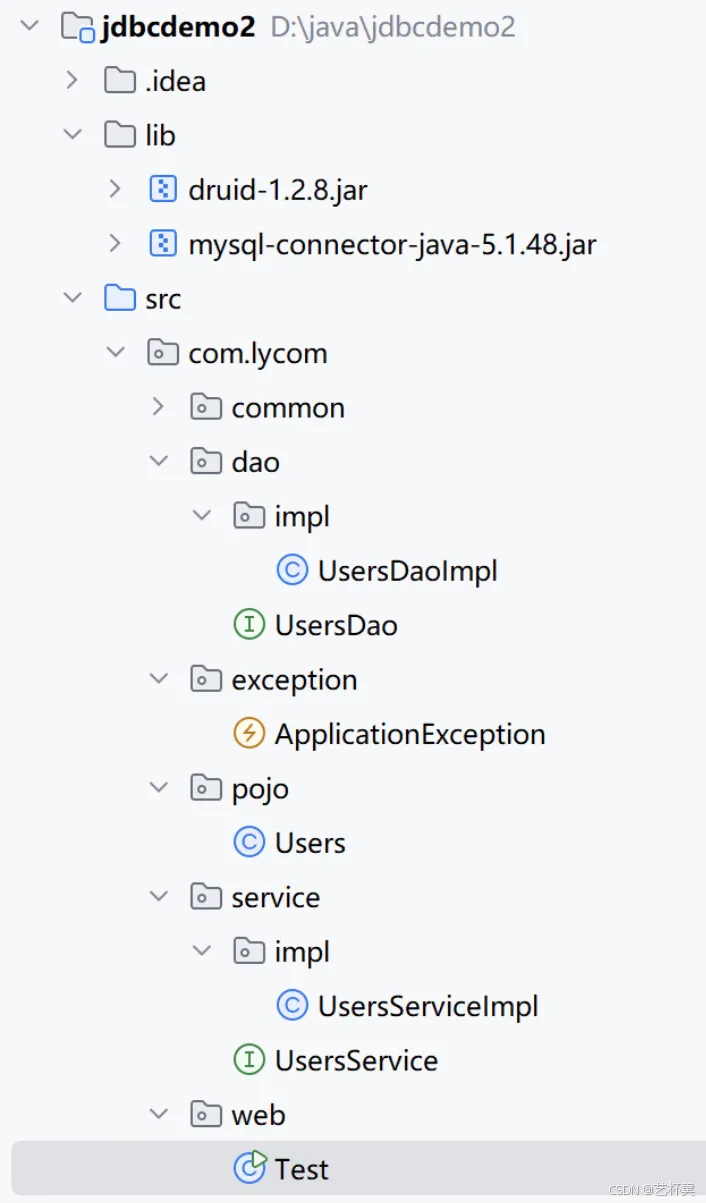Expand druid-1.2.8.jar contents
The width and height of the screenshot is (706, 1203).
click(x=115, y=188)
